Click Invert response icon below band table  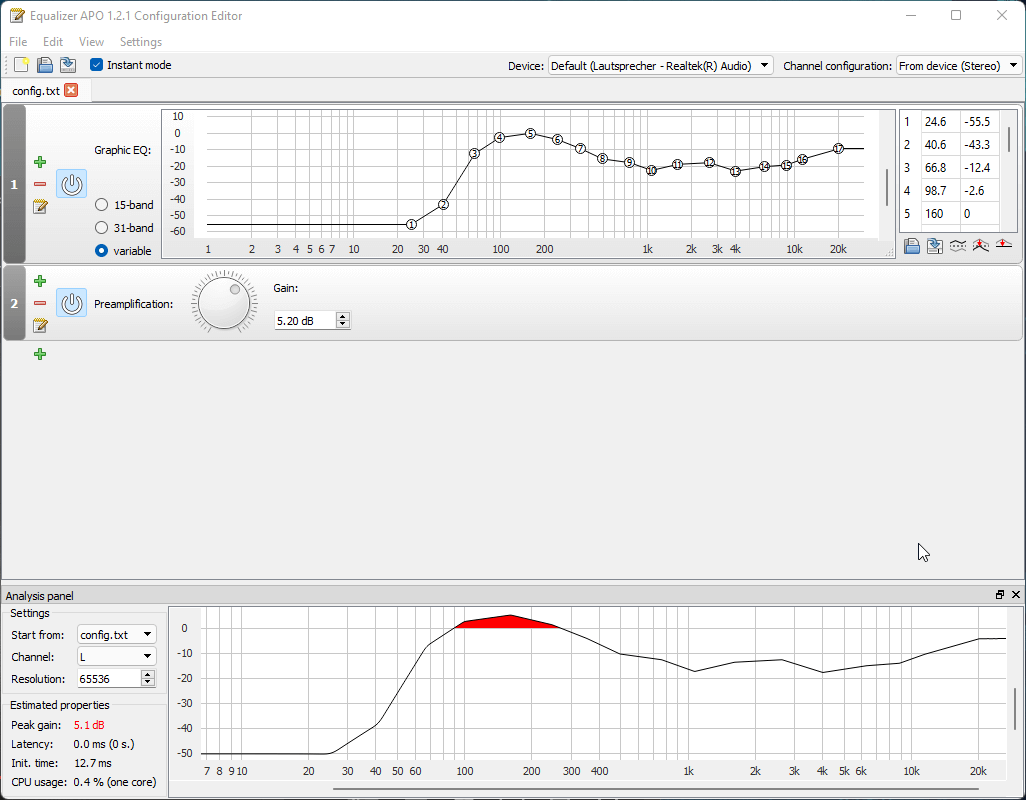(x=958, y=246)
